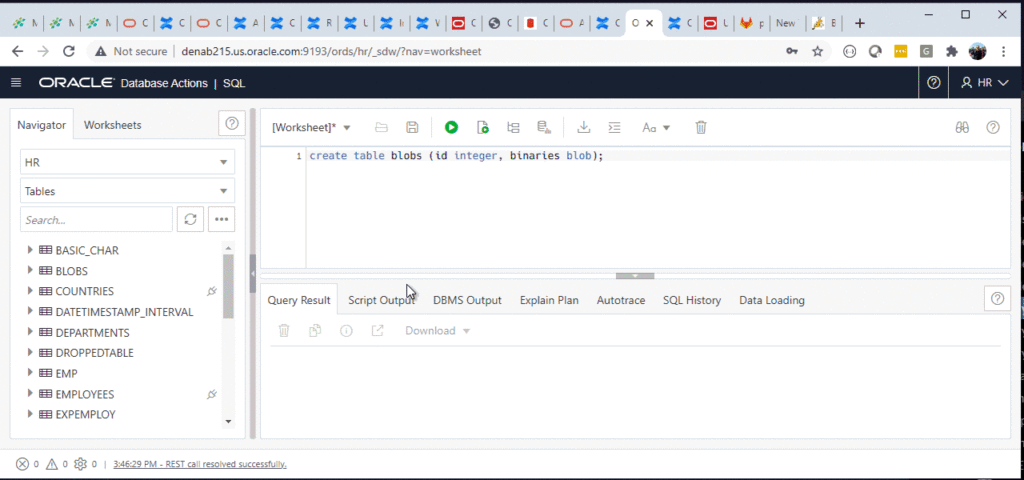
Task: Expand the BLOBS table node
Action: pos(30,271)
